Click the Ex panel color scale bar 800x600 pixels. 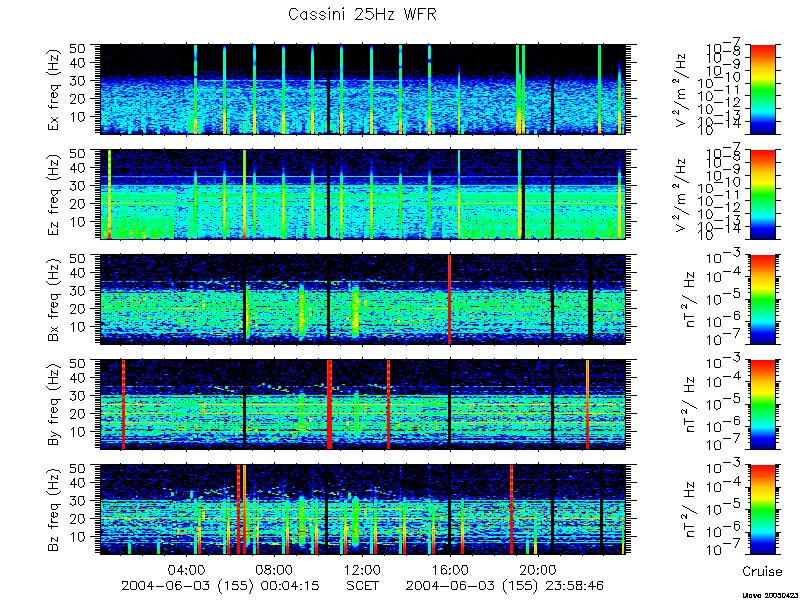point(762,89)
